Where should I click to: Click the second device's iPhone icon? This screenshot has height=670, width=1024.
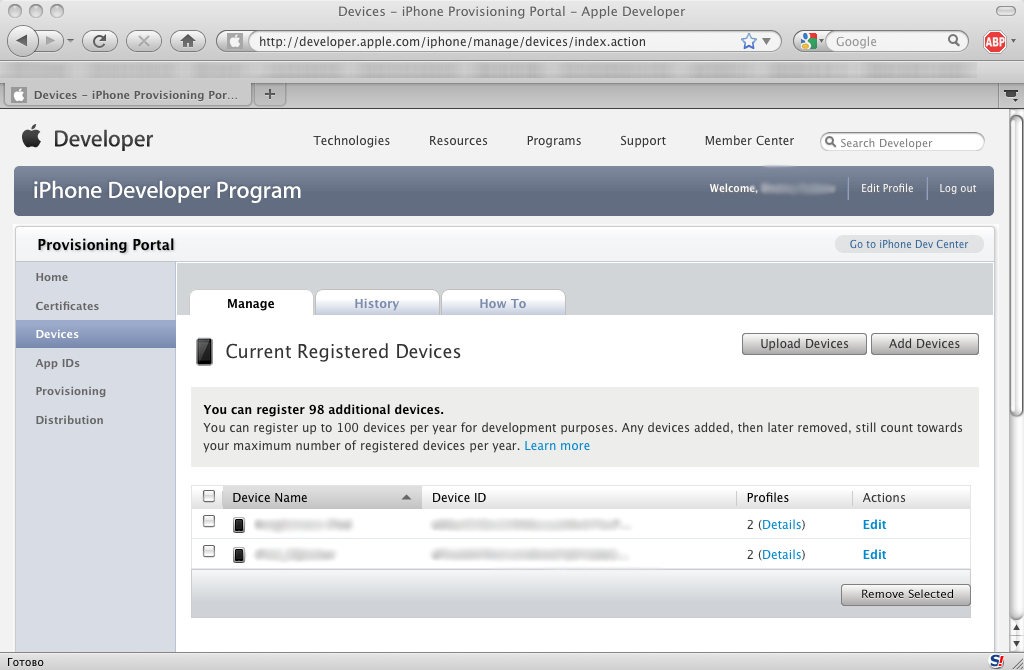pos(239,555)
